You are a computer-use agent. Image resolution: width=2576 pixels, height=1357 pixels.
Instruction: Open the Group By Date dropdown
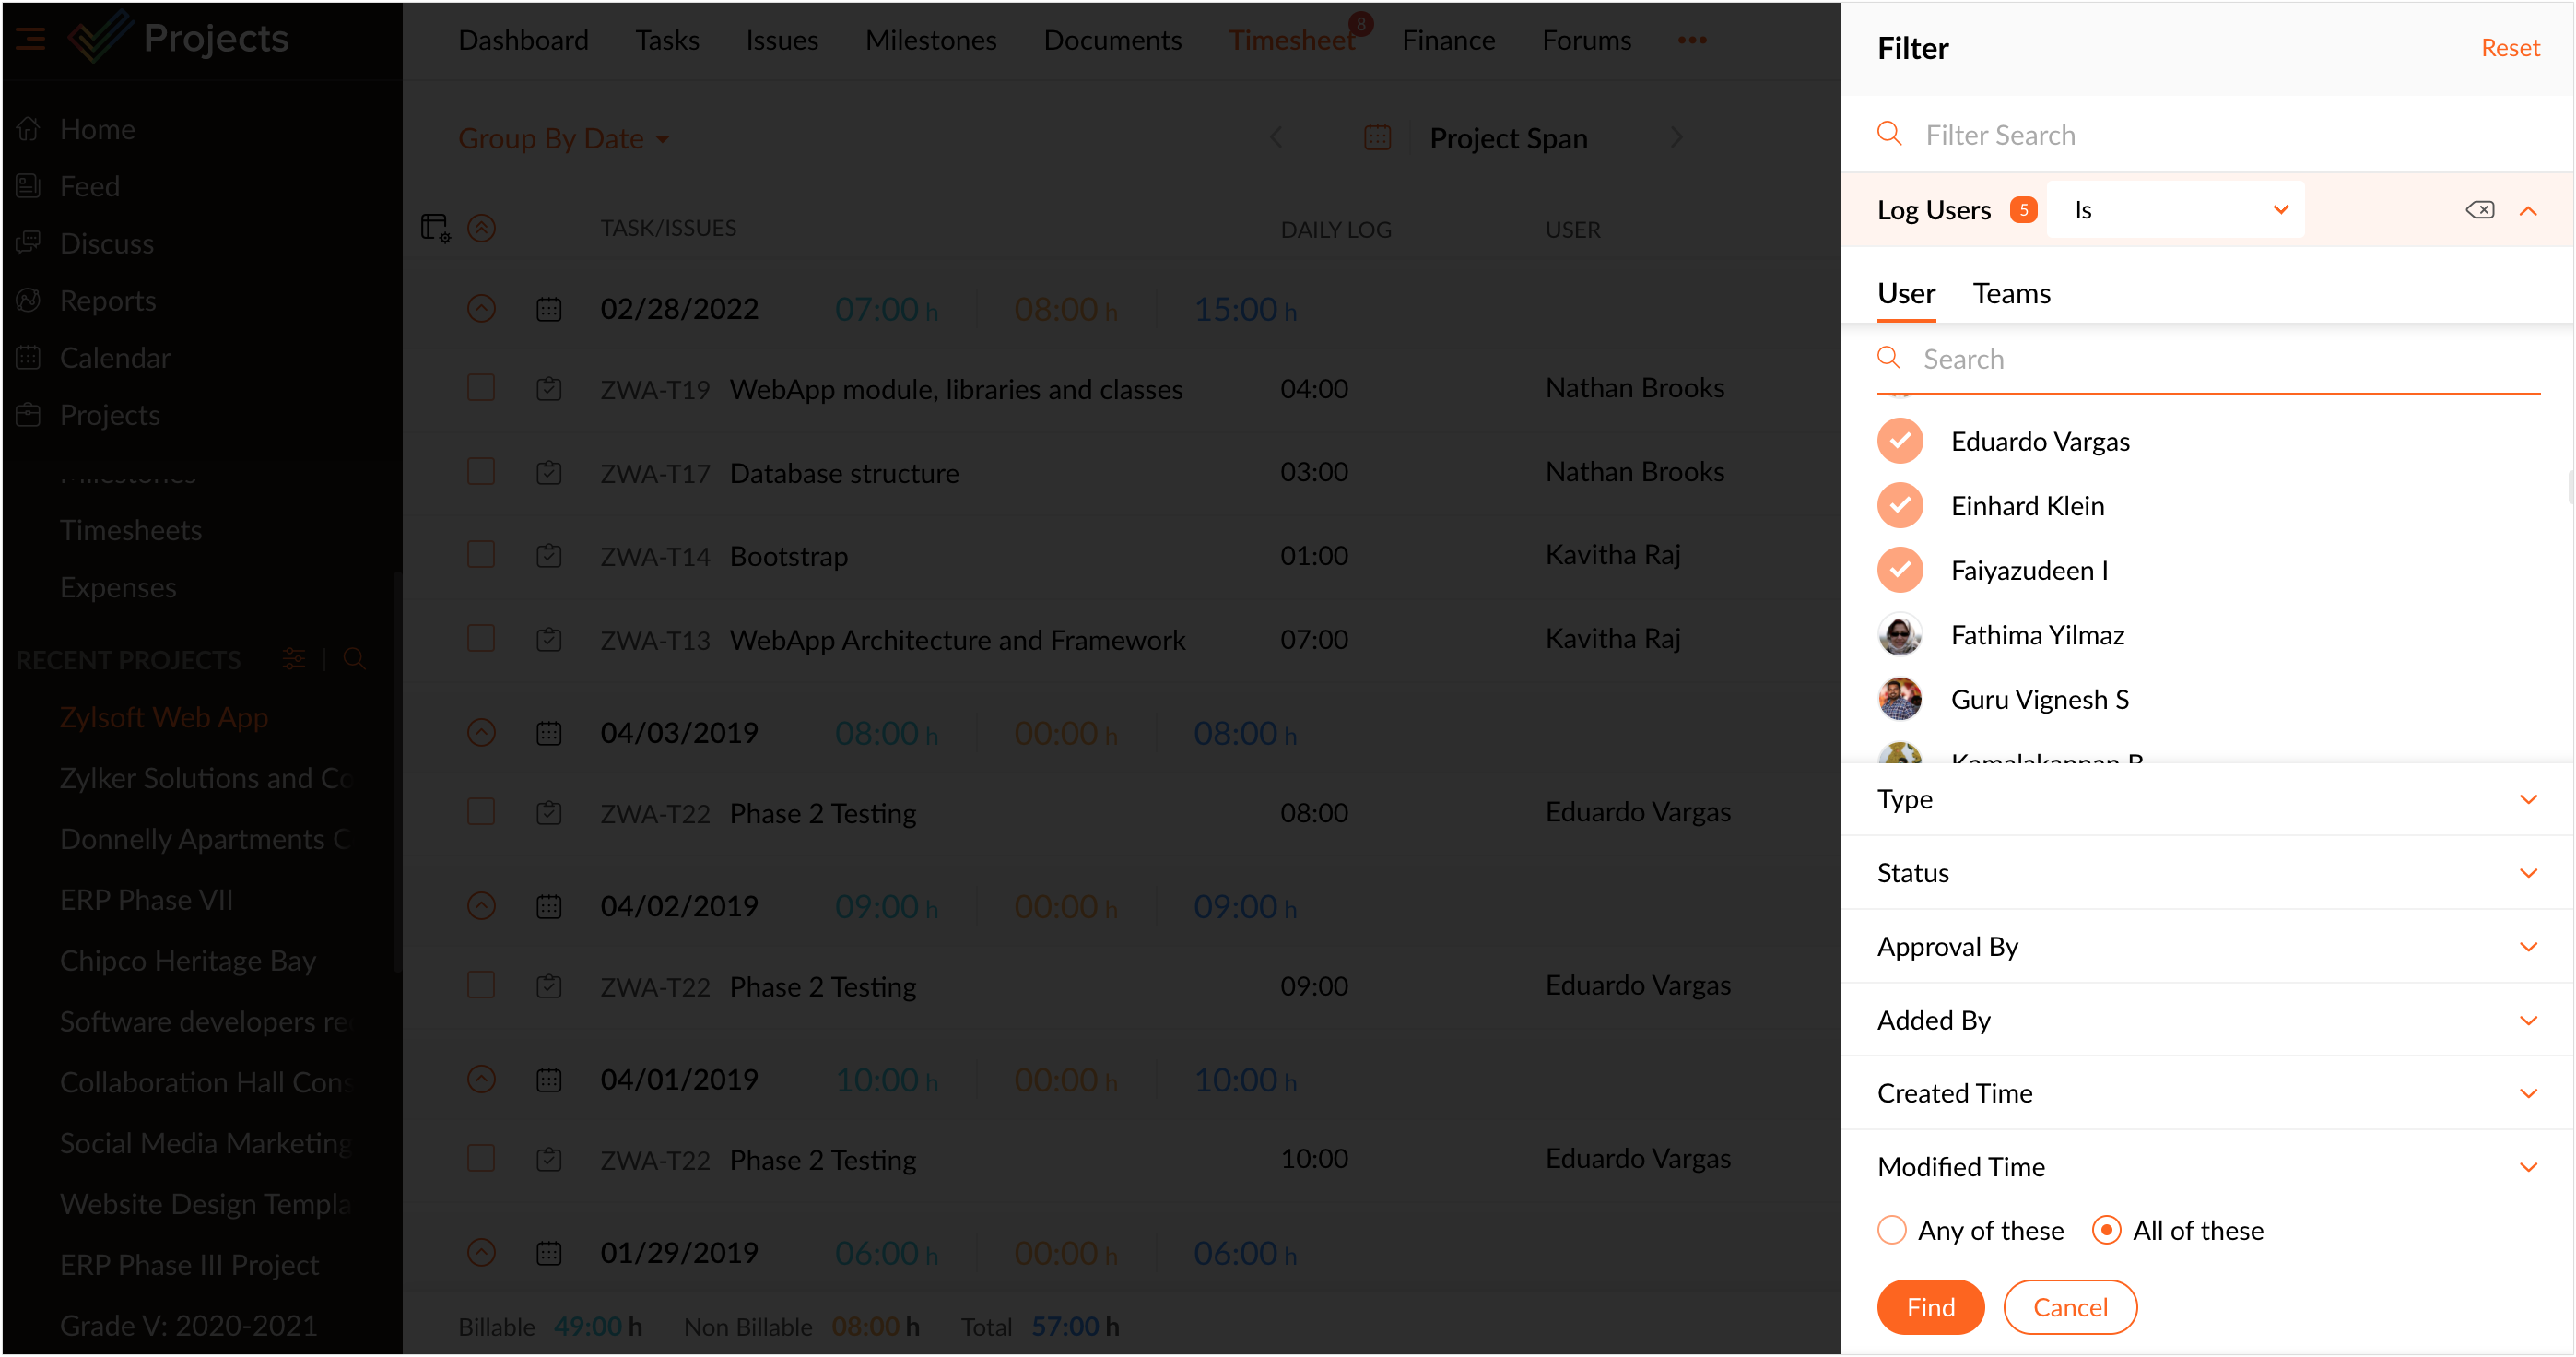point(564,138)
